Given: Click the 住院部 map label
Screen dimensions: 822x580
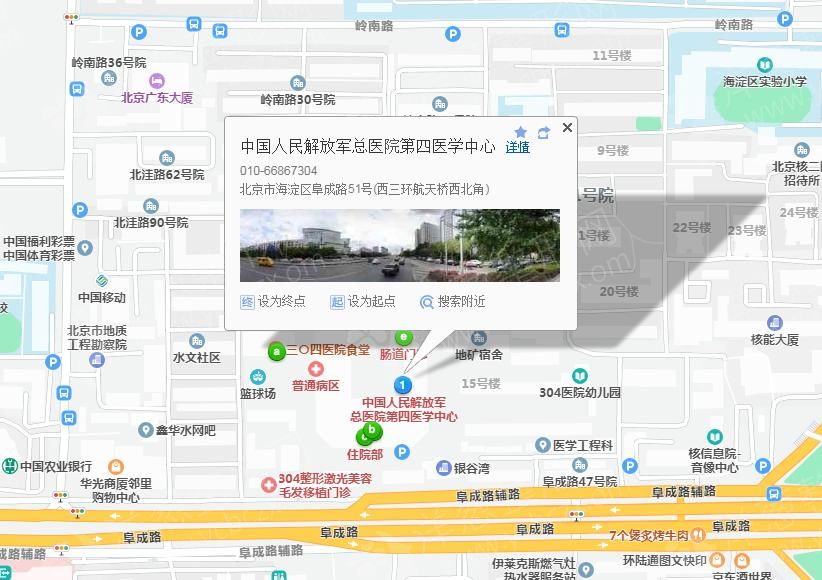Looking at the screenshot, I should click(x=364, y=455).
